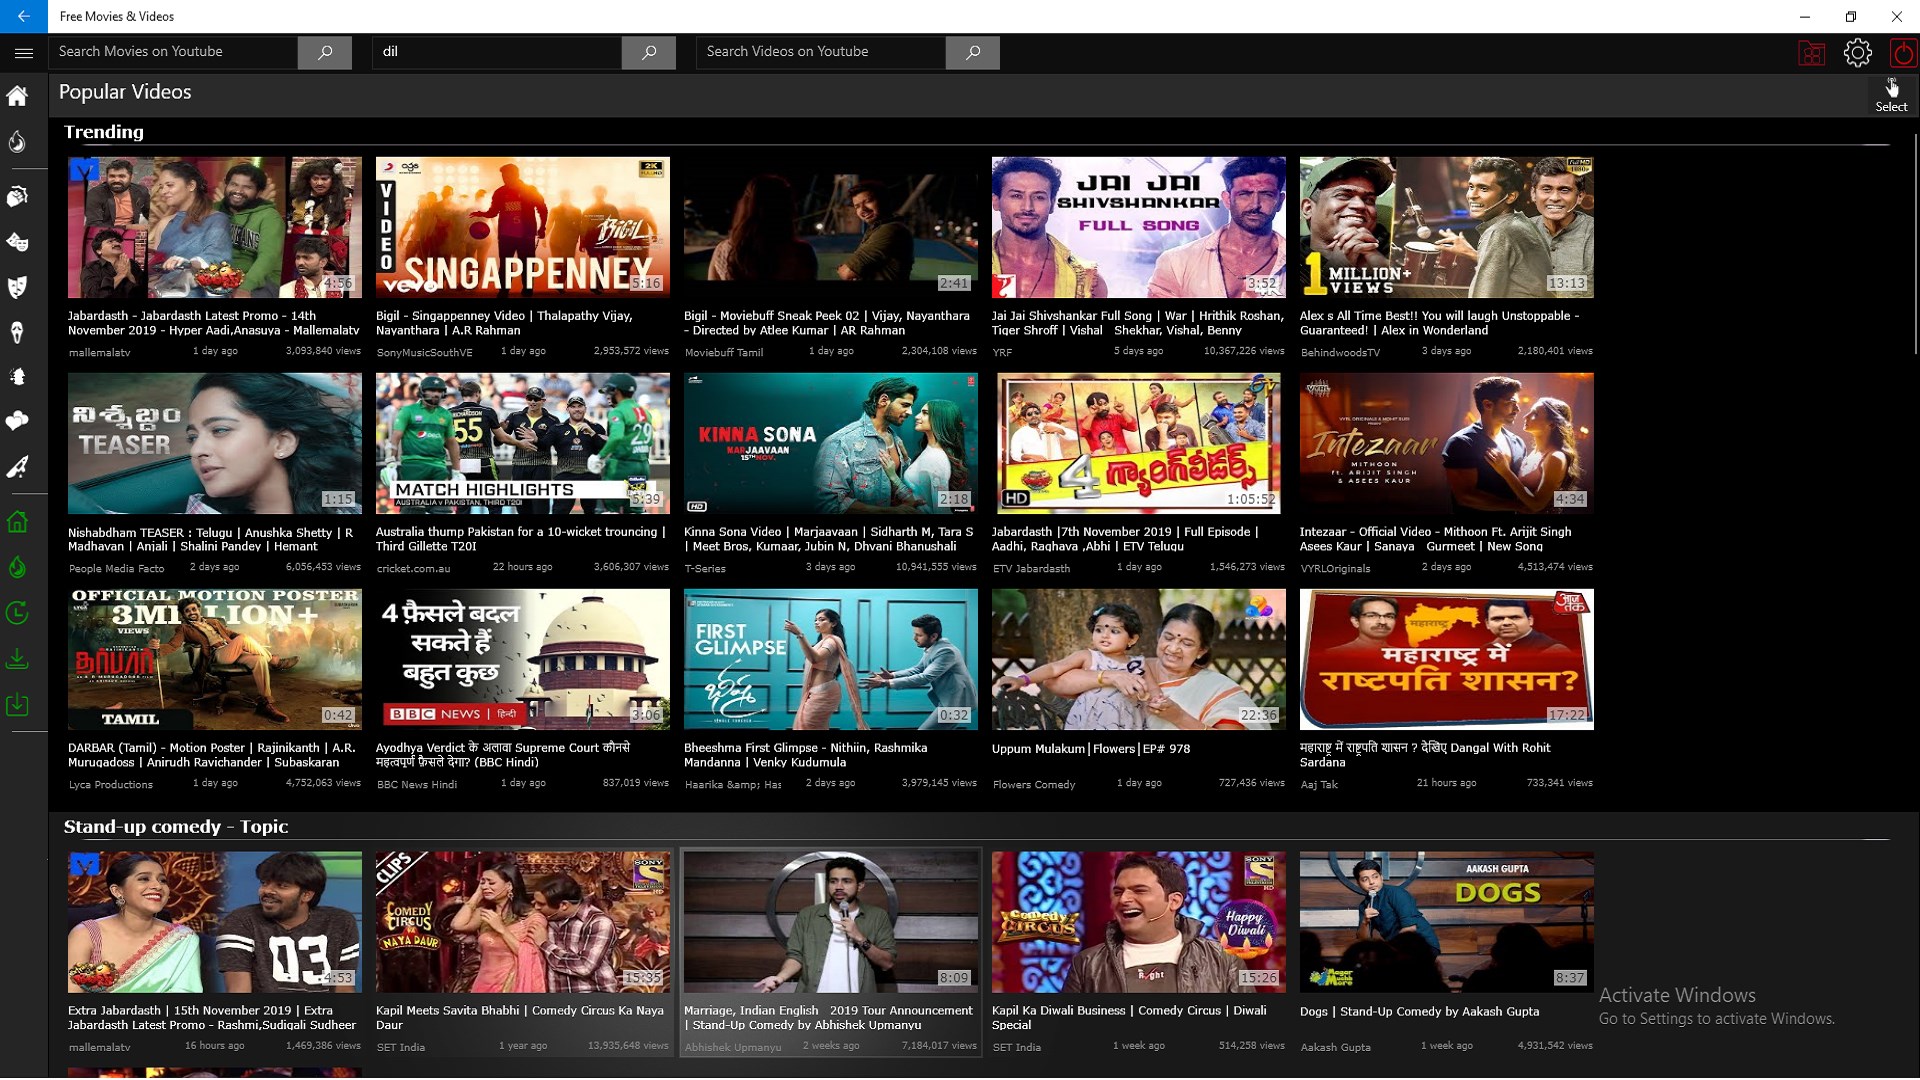The height and width of the screenshot is (1080, 1920).
Task: Go back using the blue arrow
Action: [23, 16]
